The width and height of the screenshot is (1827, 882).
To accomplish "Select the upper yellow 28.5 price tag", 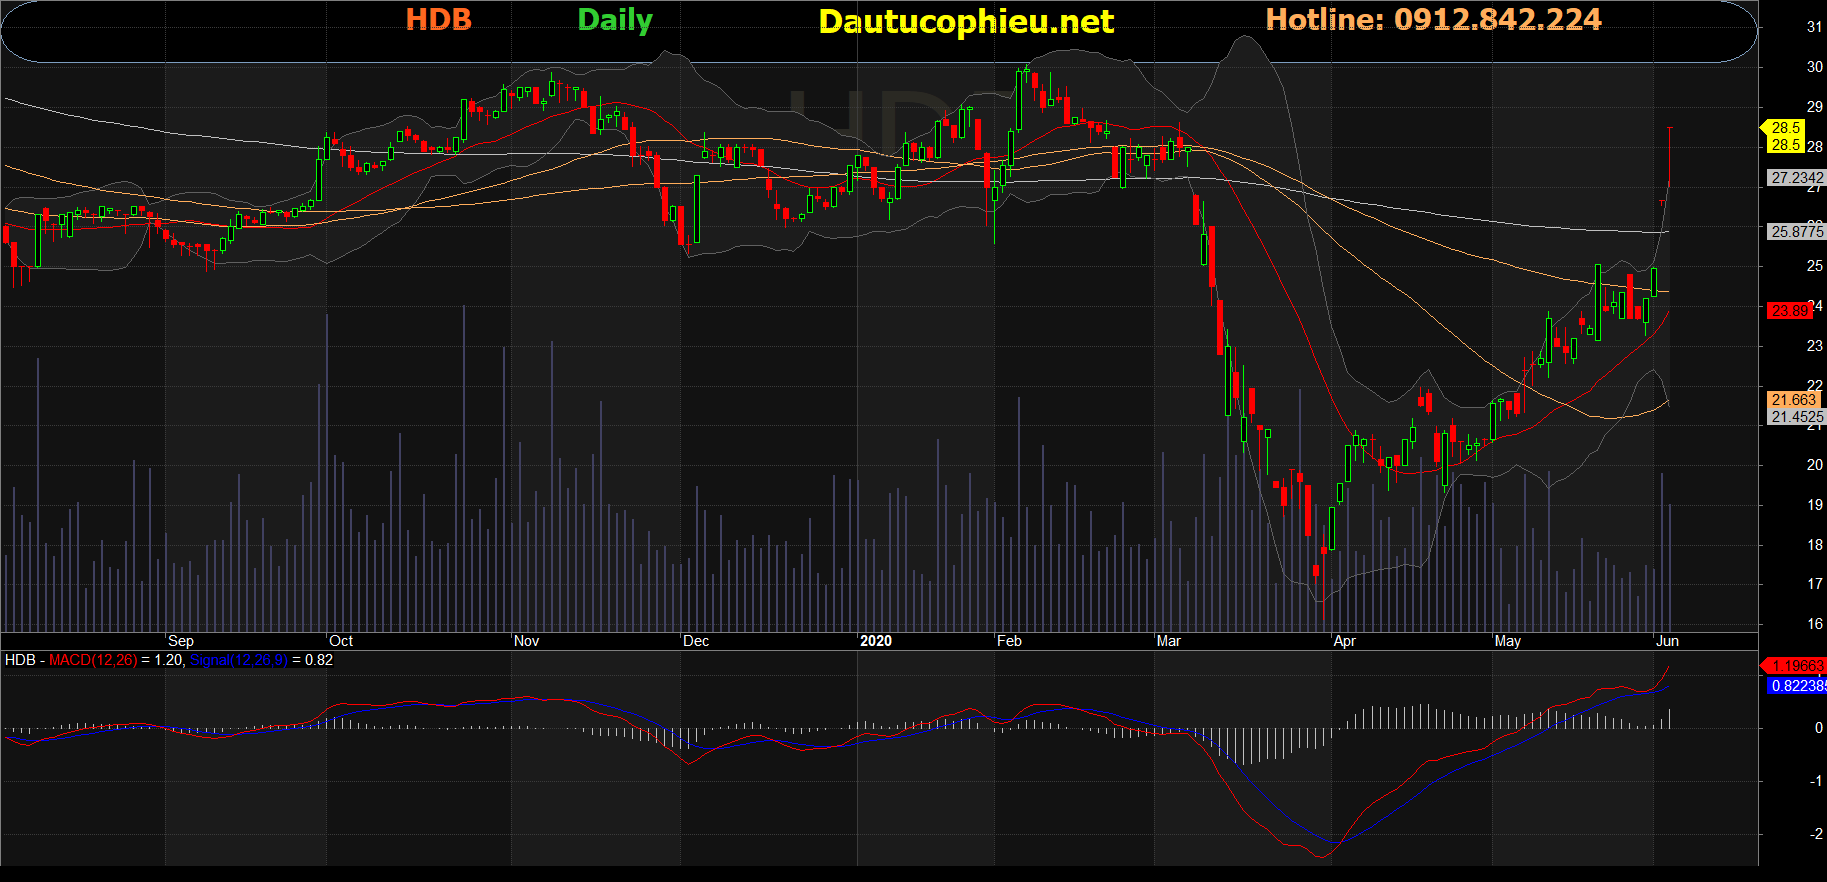I will (1785, 128).
